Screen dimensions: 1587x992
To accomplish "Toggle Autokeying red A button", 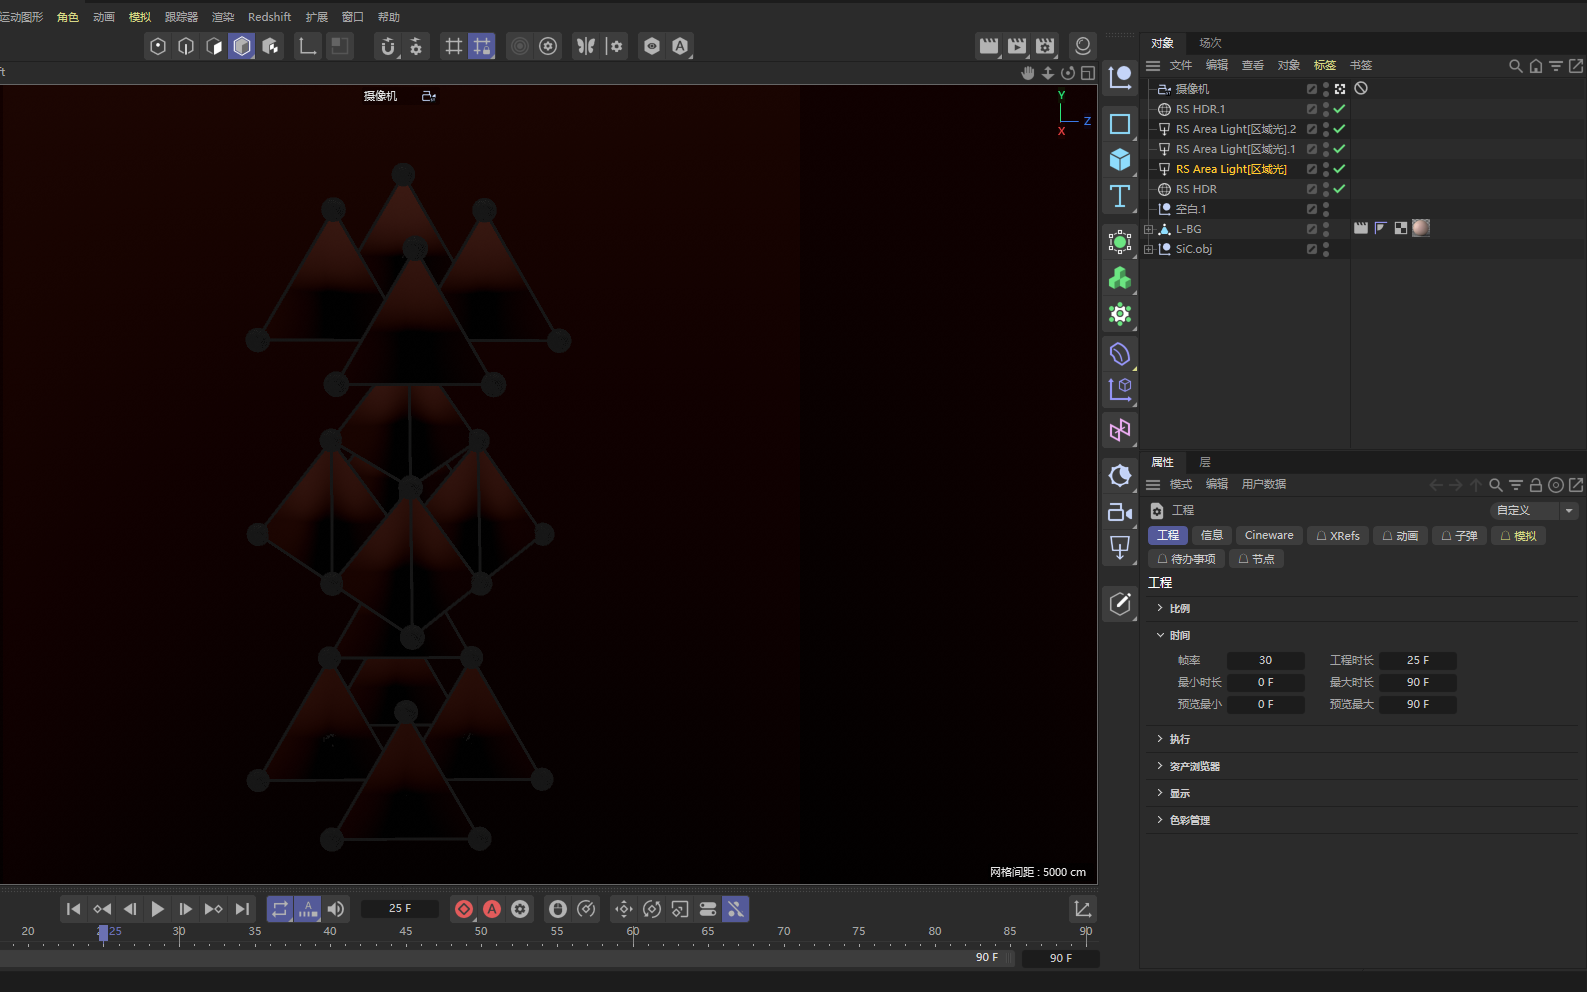I will pos(492,909).
